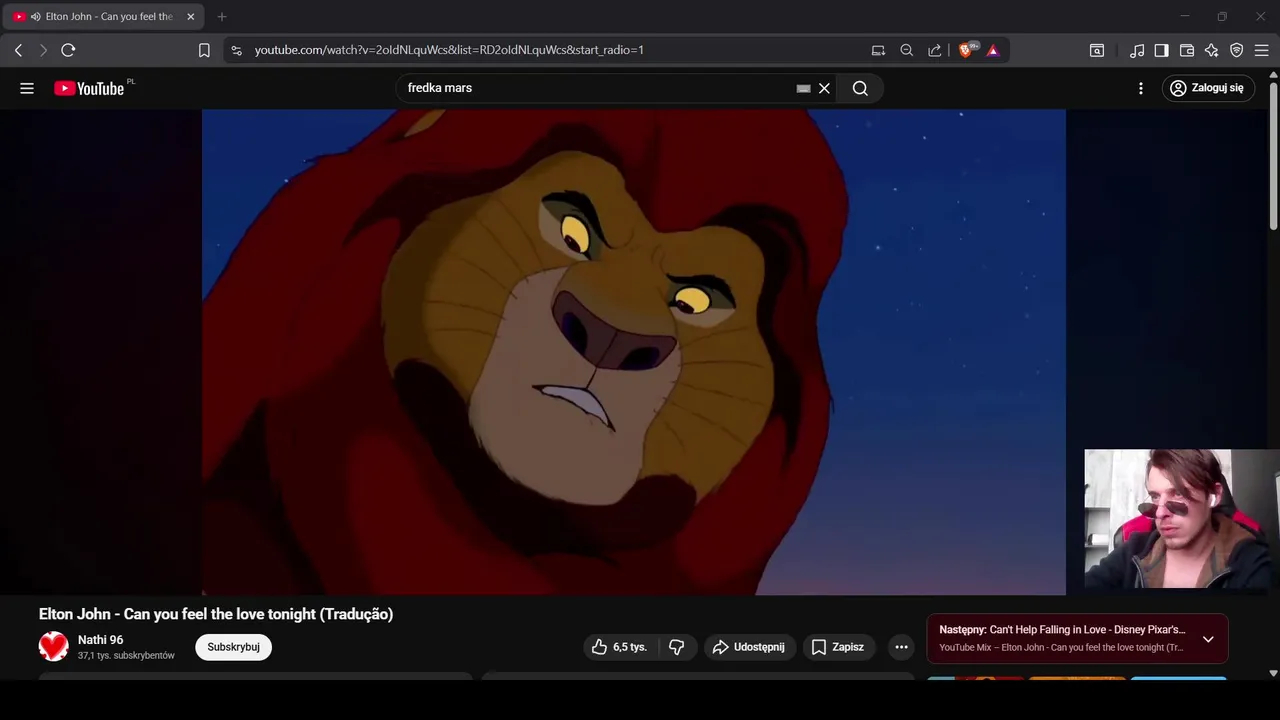1280x720 pixels.
Task: Click the webcam overlay thumbnail
Action: pos(1182,519)
